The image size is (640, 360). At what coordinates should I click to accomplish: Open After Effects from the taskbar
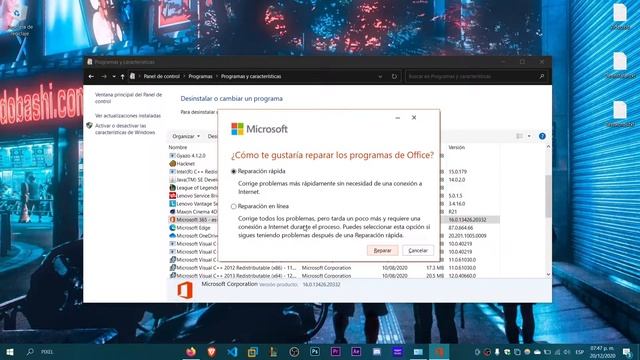(x=356, y=351)
